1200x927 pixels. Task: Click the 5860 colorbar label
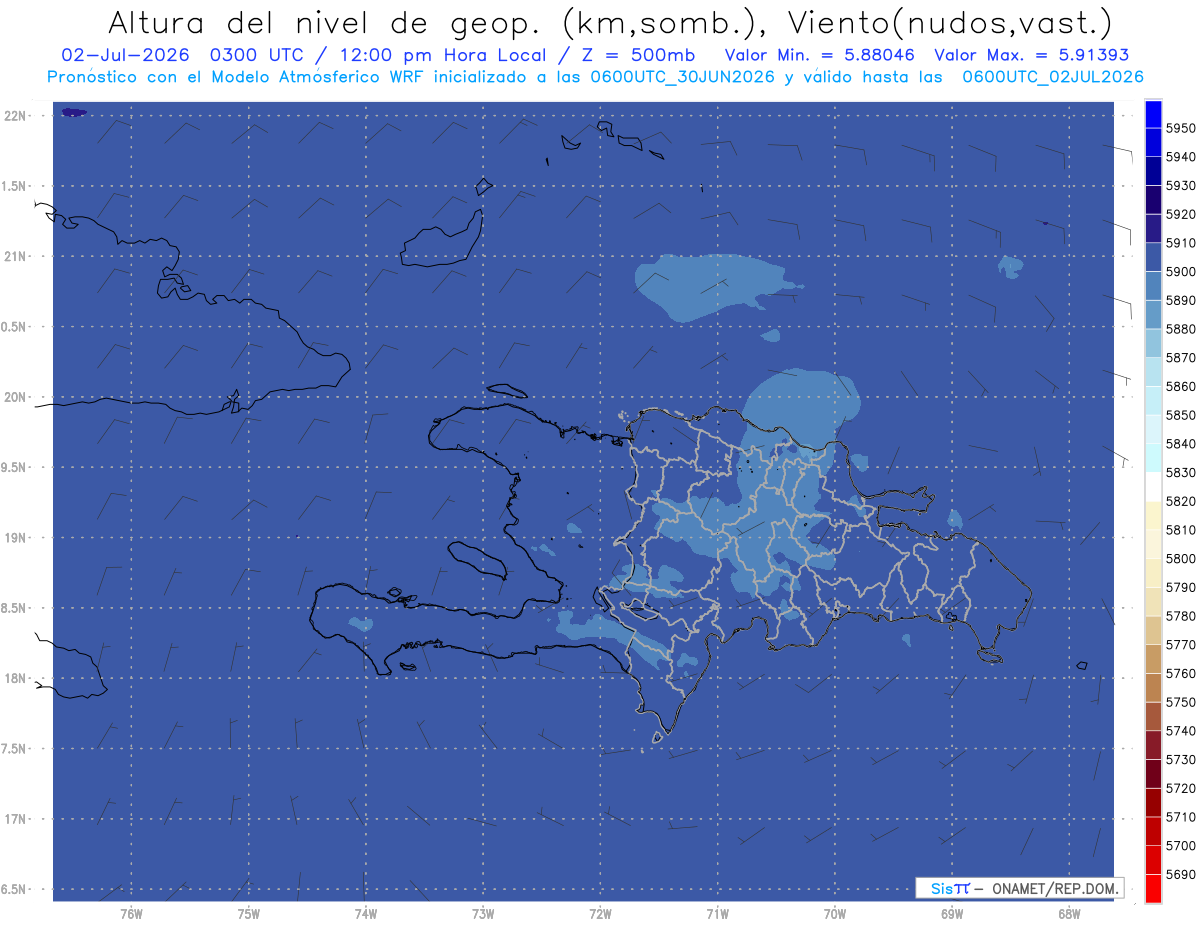1180,386
